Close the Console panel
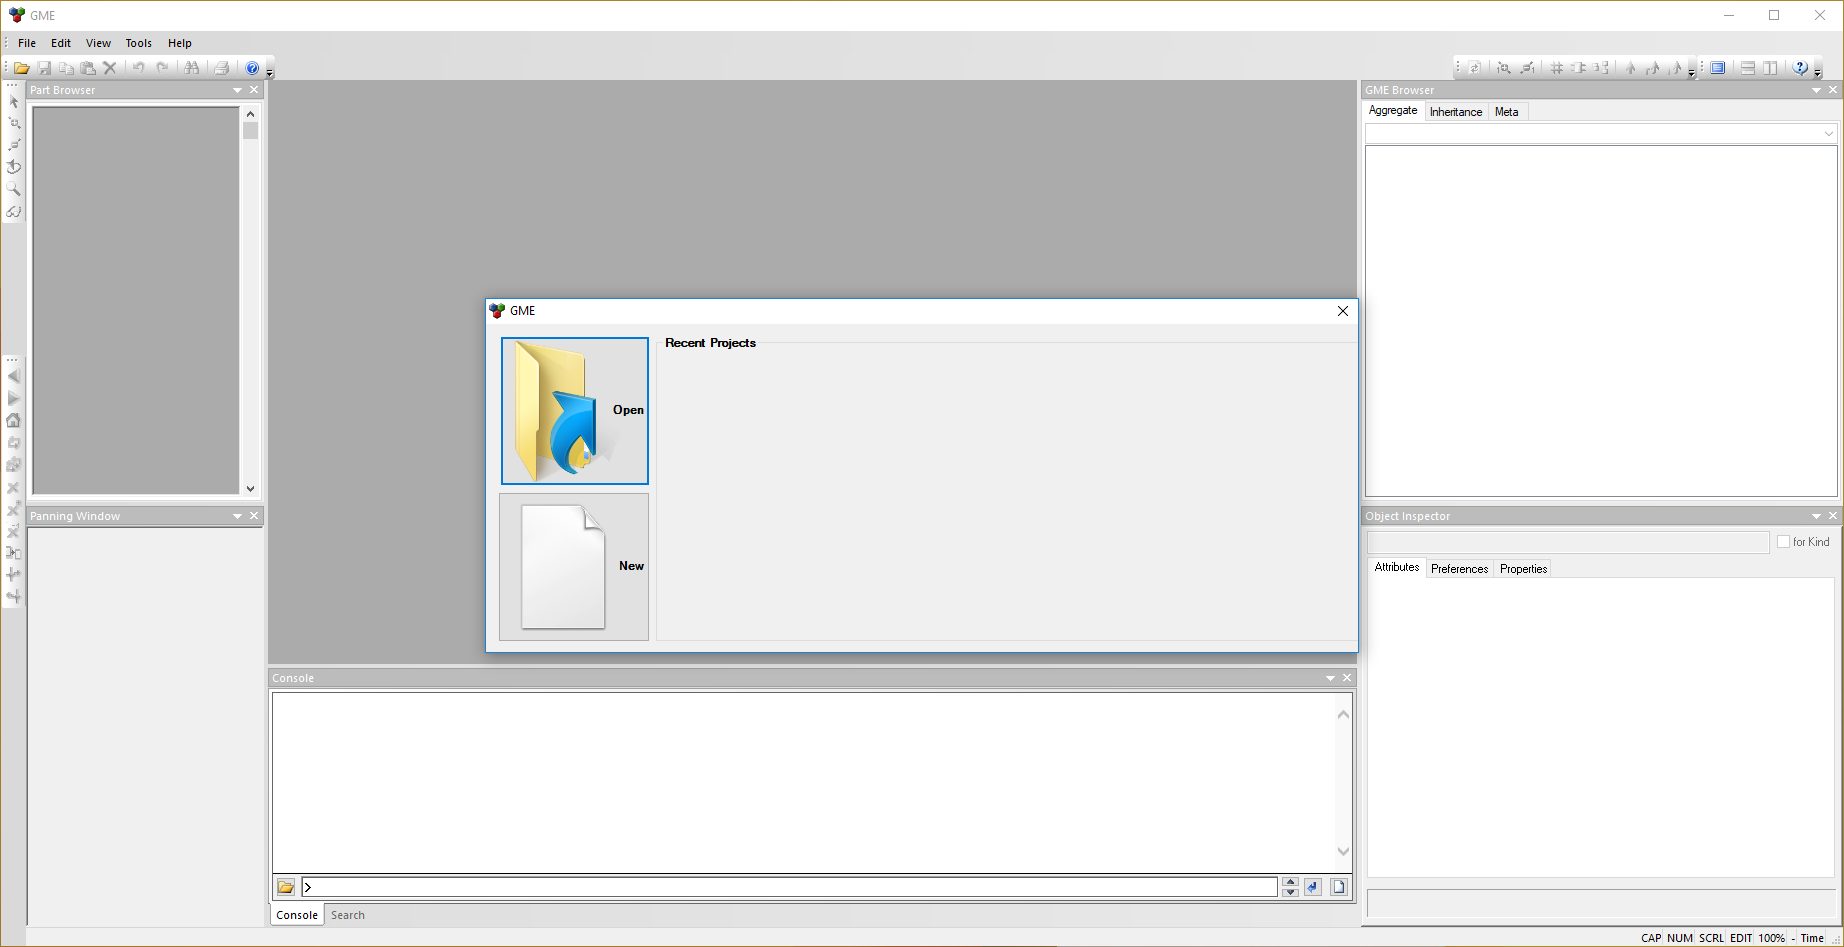Screen dimensions: 1844x947 (x=1347, y=678)
